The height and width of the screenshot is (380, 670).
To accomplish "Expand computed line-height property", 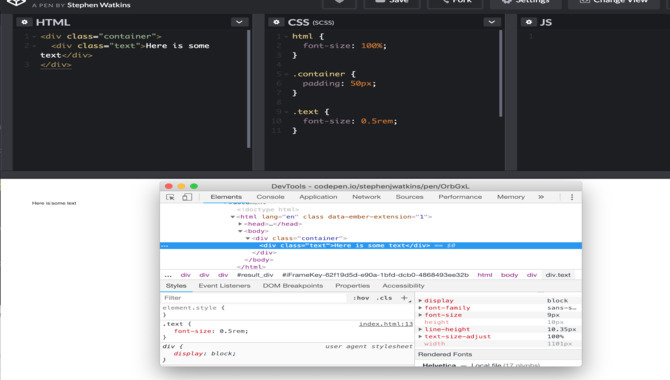I will tap(420, 330).
